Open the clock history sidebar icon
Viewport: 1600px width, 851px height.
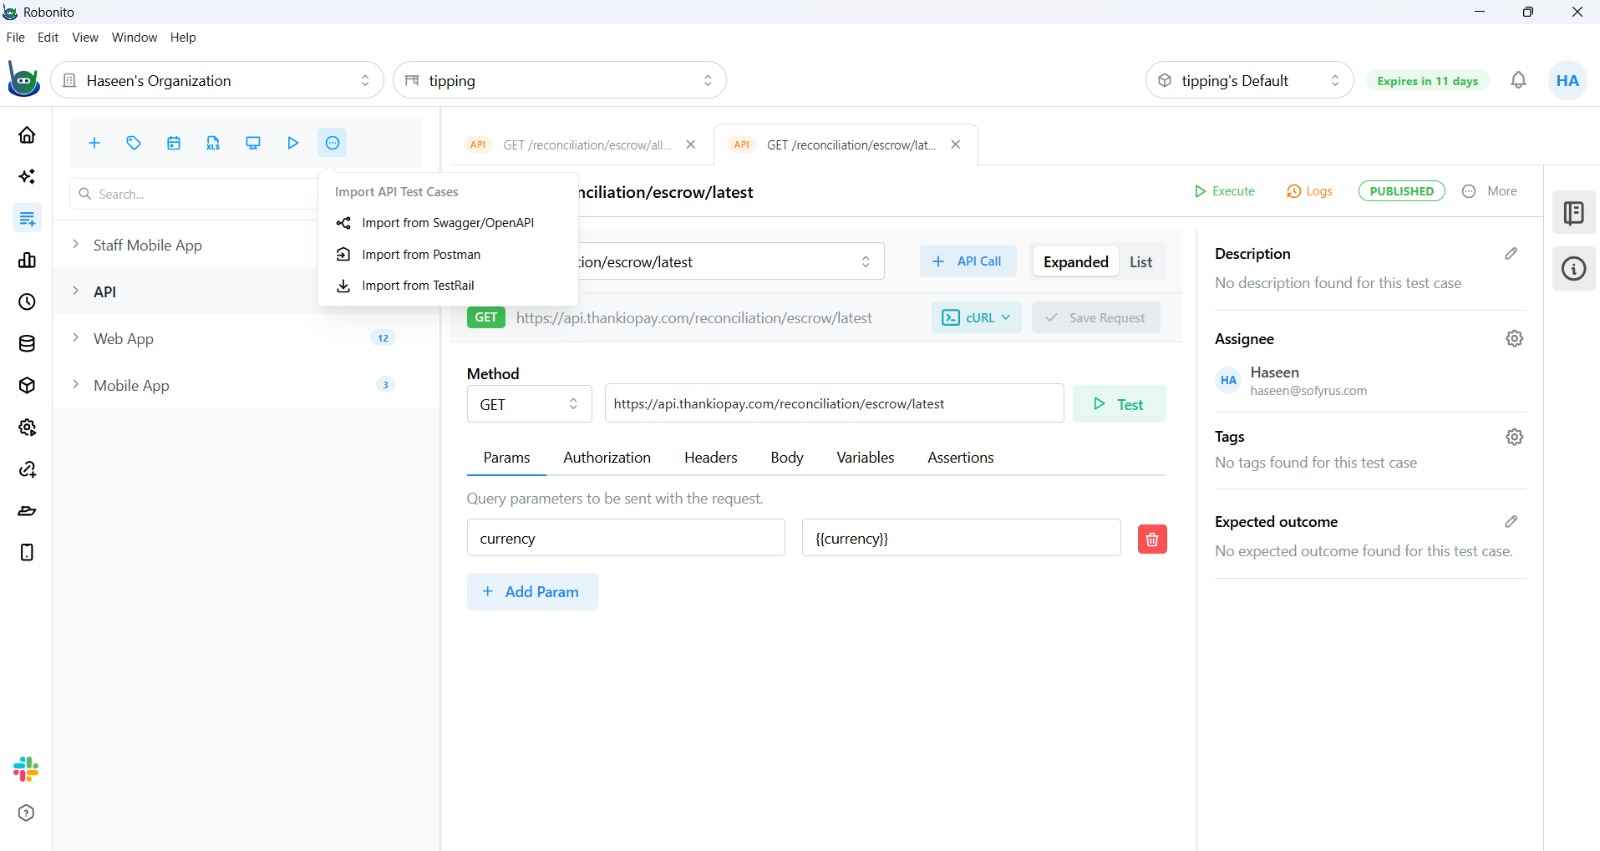27,302
